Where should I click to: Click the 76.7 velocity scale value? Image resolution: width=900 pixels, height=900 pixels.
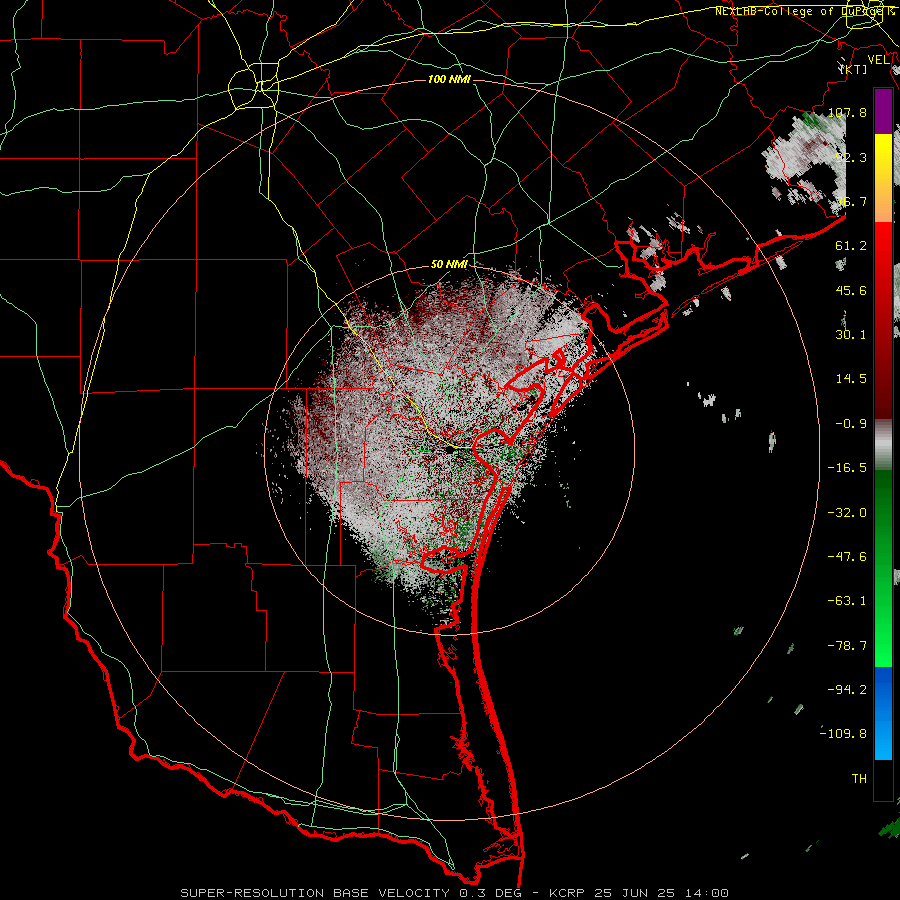[x=851, y=201]
